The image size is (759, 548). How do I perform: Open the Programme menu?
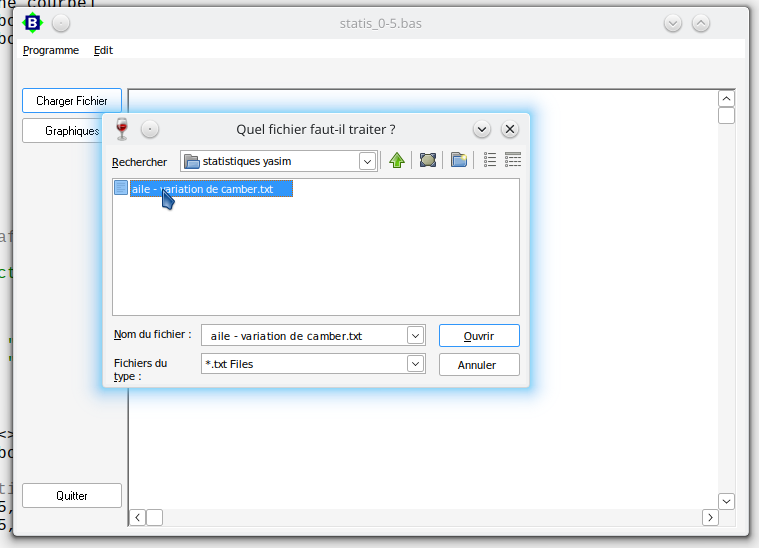[x=51, y=50]
